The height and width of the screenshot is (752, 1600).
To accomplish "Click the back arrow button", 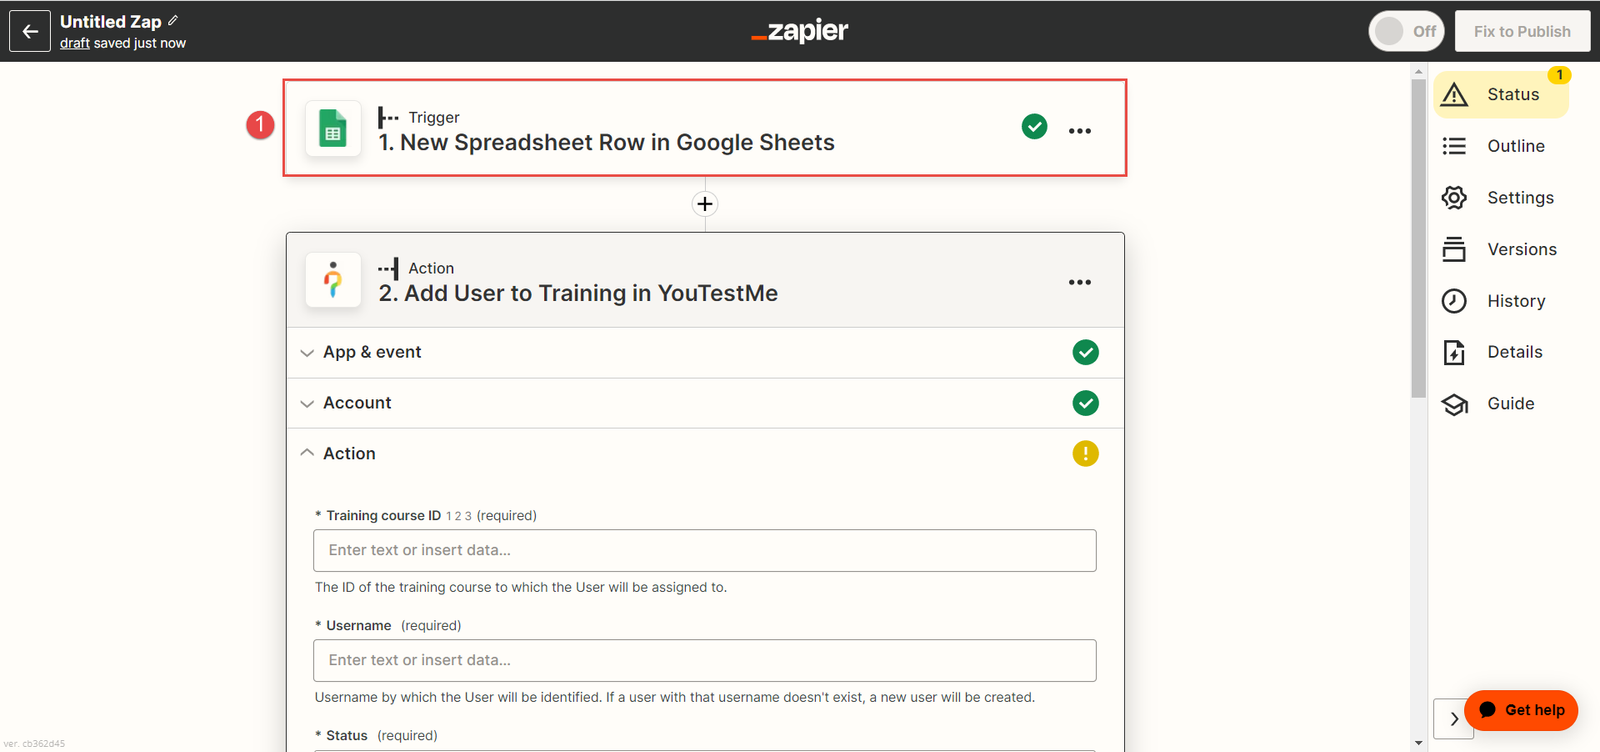I will tap(30, 31).
